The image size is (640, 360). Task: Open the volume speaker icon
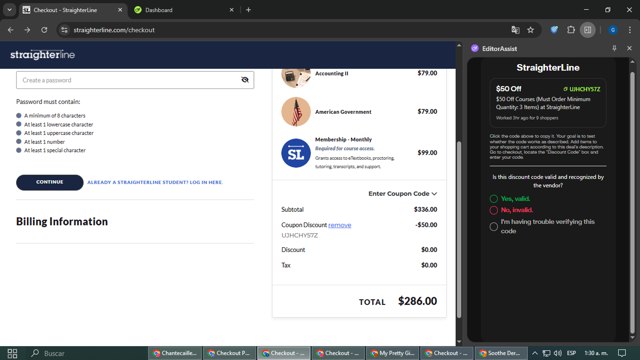tap(558, 353)
